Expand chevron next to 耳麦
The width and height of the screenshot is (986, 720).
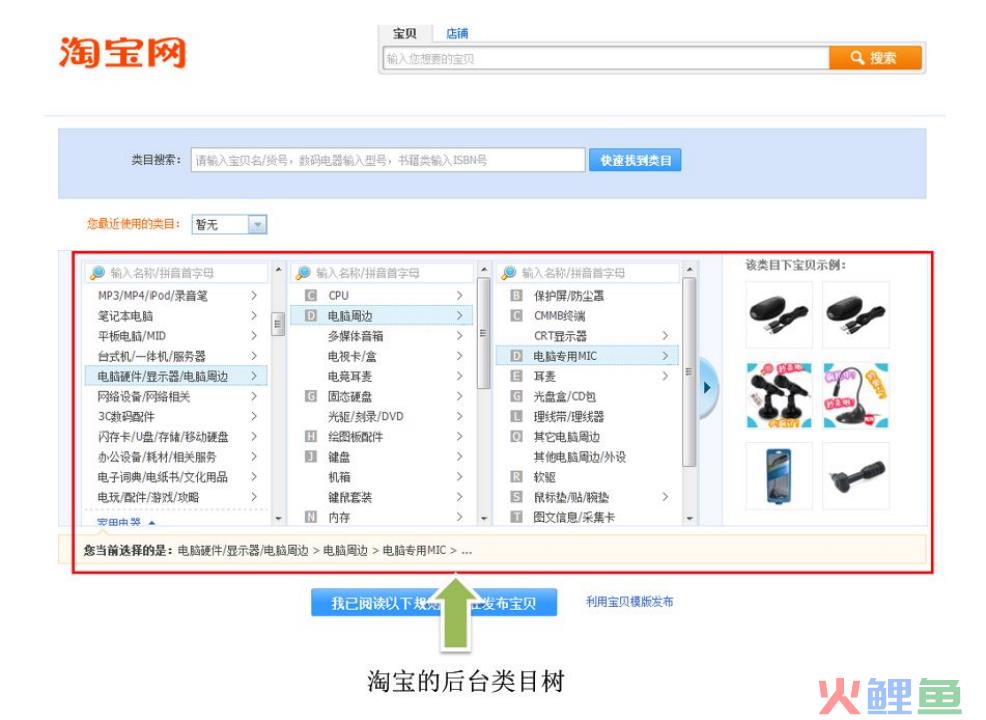click(665, 376)
